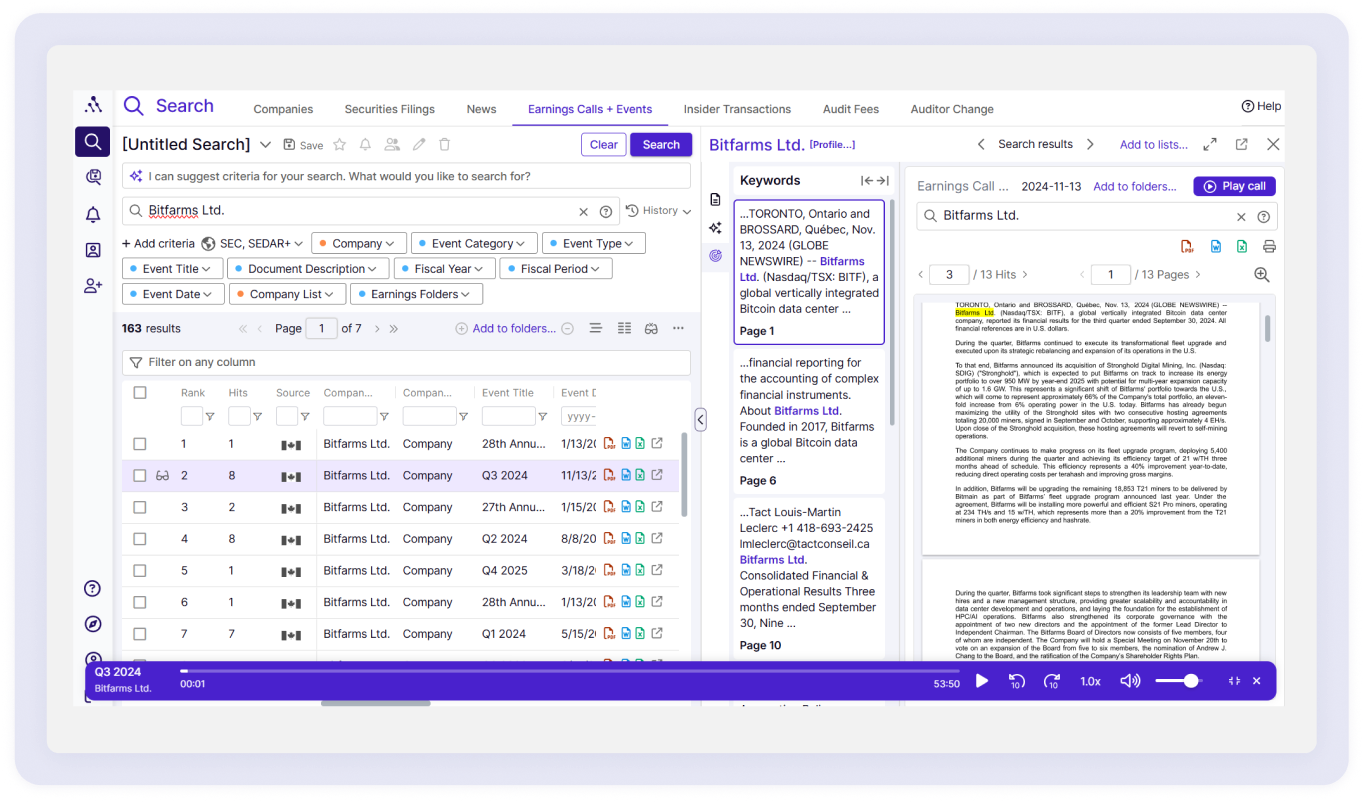The width and height of the screenshot is (1364, 802).
Task: Zoom in on the document with magnifier icon
Action: [x=1262, y=274]
